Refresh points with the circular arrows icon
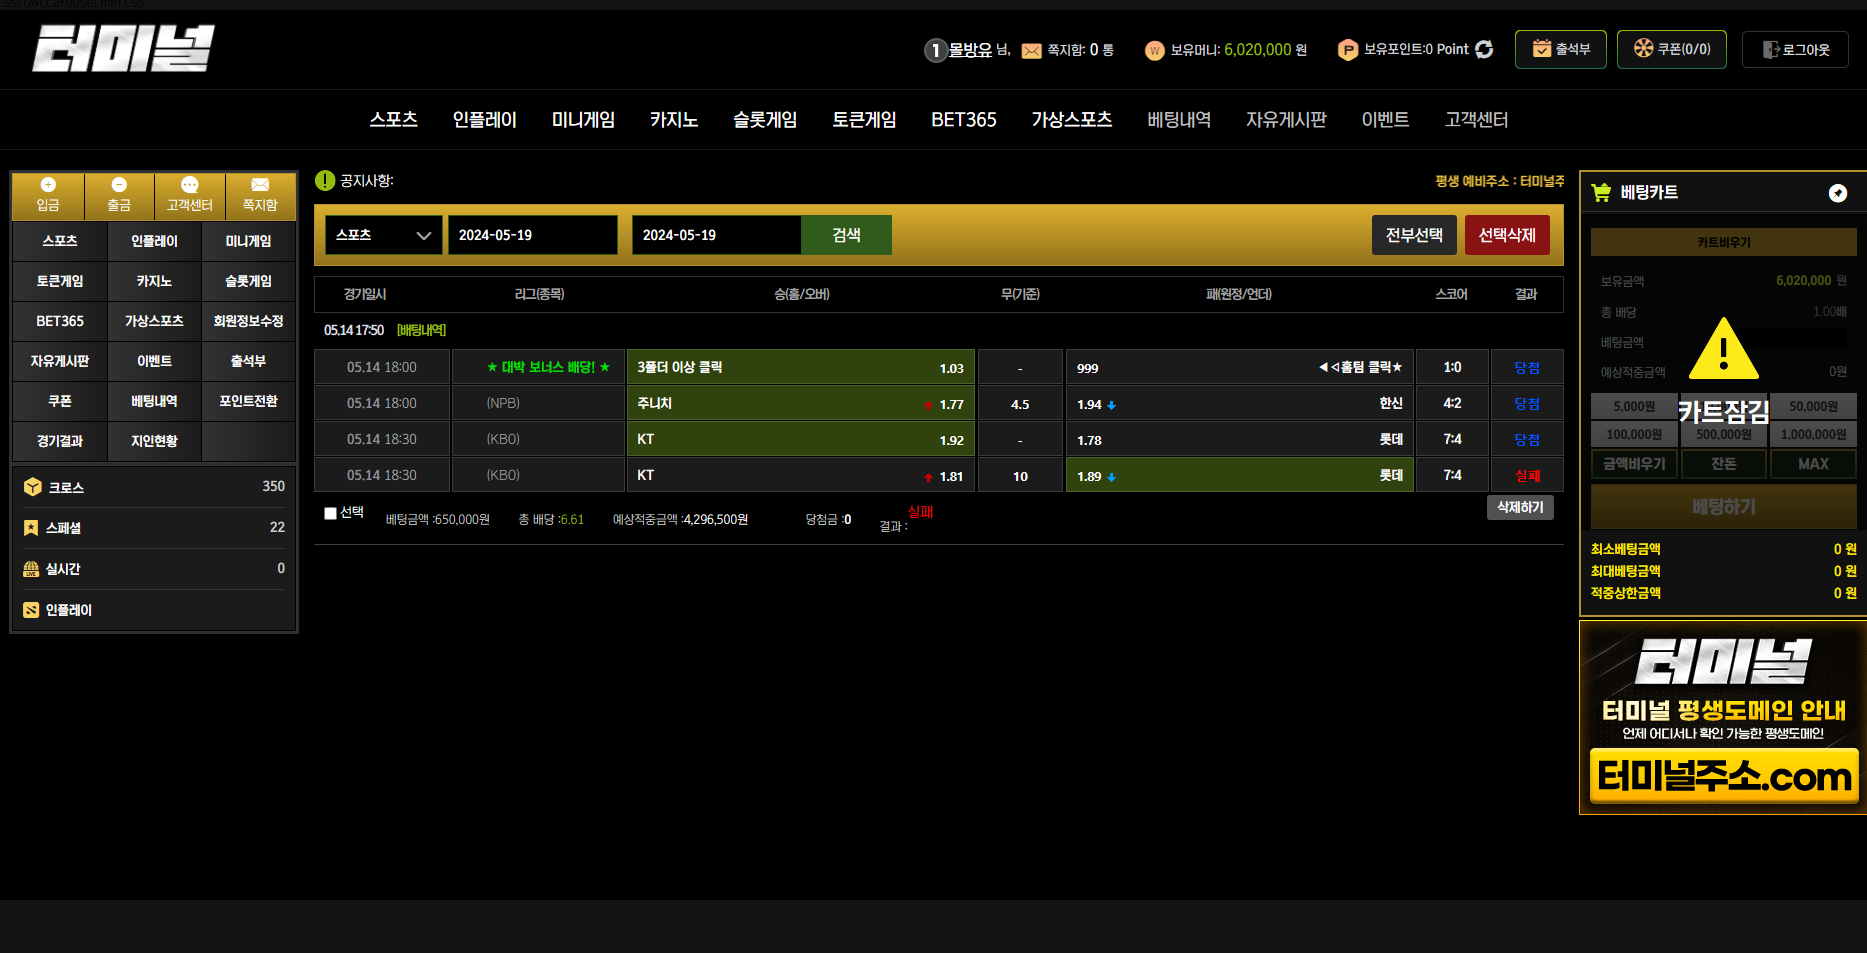The width and height of the screenshot is (1867, 953). (1484, 50)
